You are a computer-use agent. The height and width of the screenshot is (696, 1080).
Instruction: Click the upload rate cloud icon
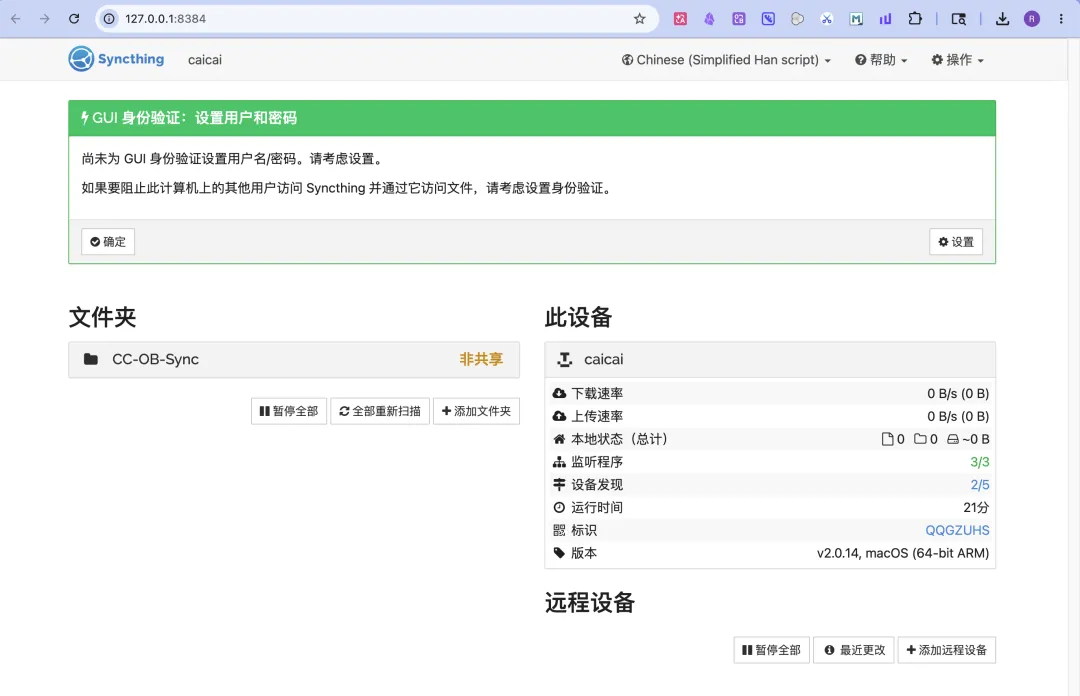(x=559, y=416)
